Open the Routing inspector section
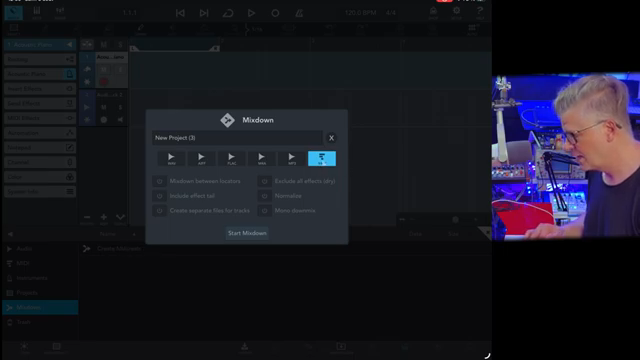Screen dimensions: 640x360 [x=40, y=59]
